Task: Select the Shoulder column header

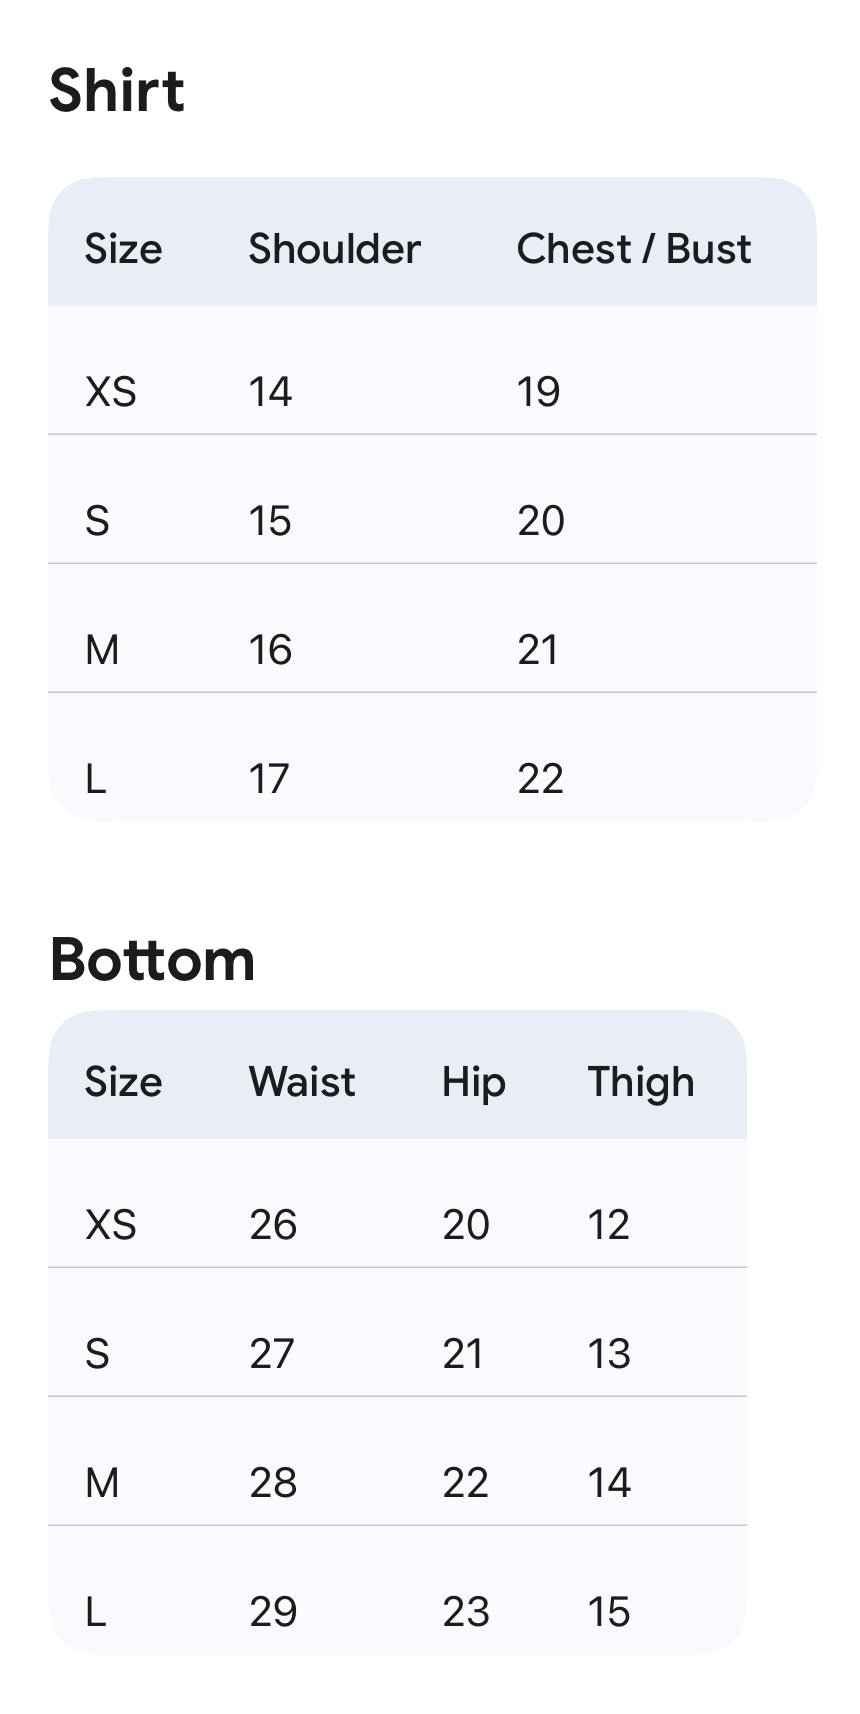Action: pyautogui.click(x=334, y=249)
